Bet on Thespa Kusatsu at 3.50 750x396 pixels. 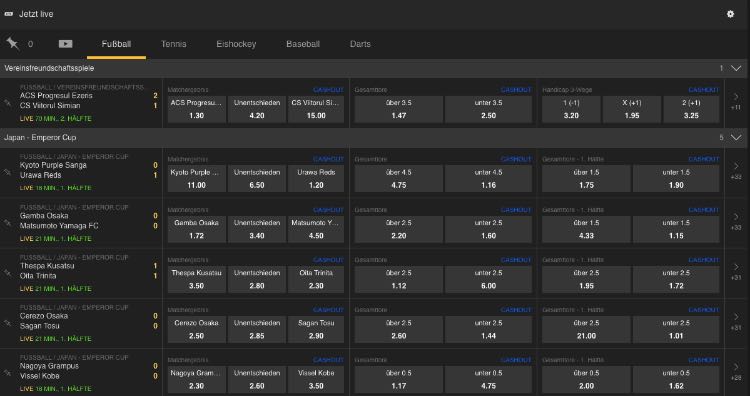coord(196,279)
